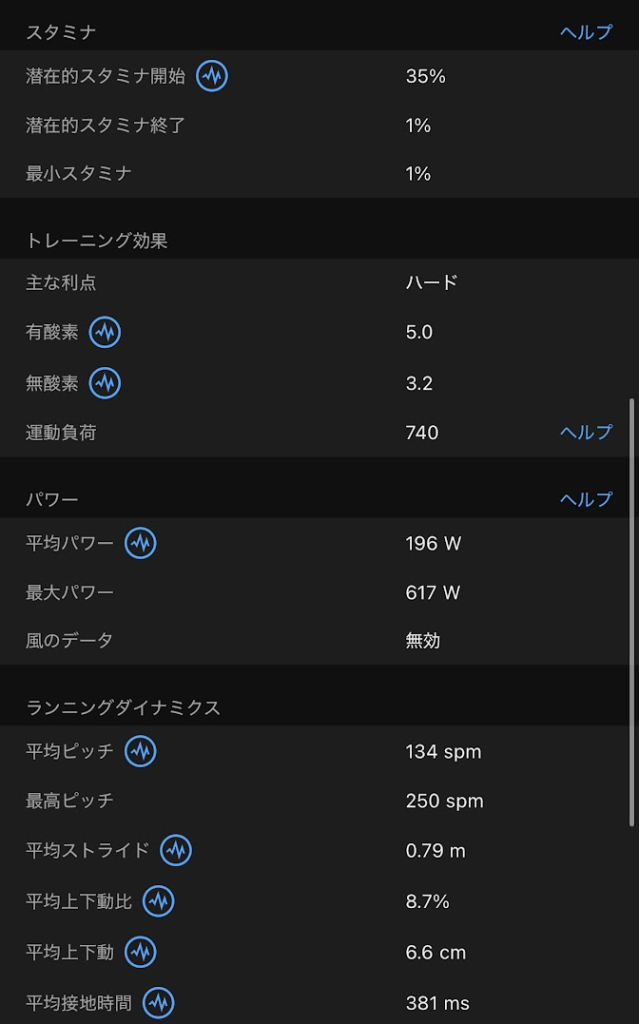
Task: Click ヘルプ link beside 運動負荷
Action: click(x=586, y=432)
